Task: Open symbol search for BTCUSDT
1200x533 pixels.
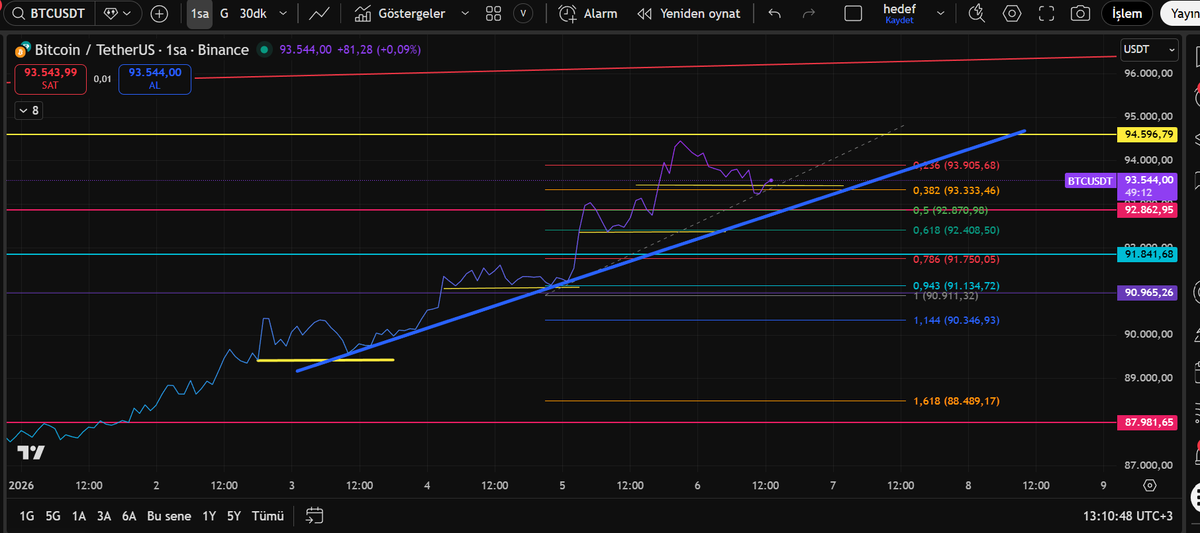Action: click(48, 14)
